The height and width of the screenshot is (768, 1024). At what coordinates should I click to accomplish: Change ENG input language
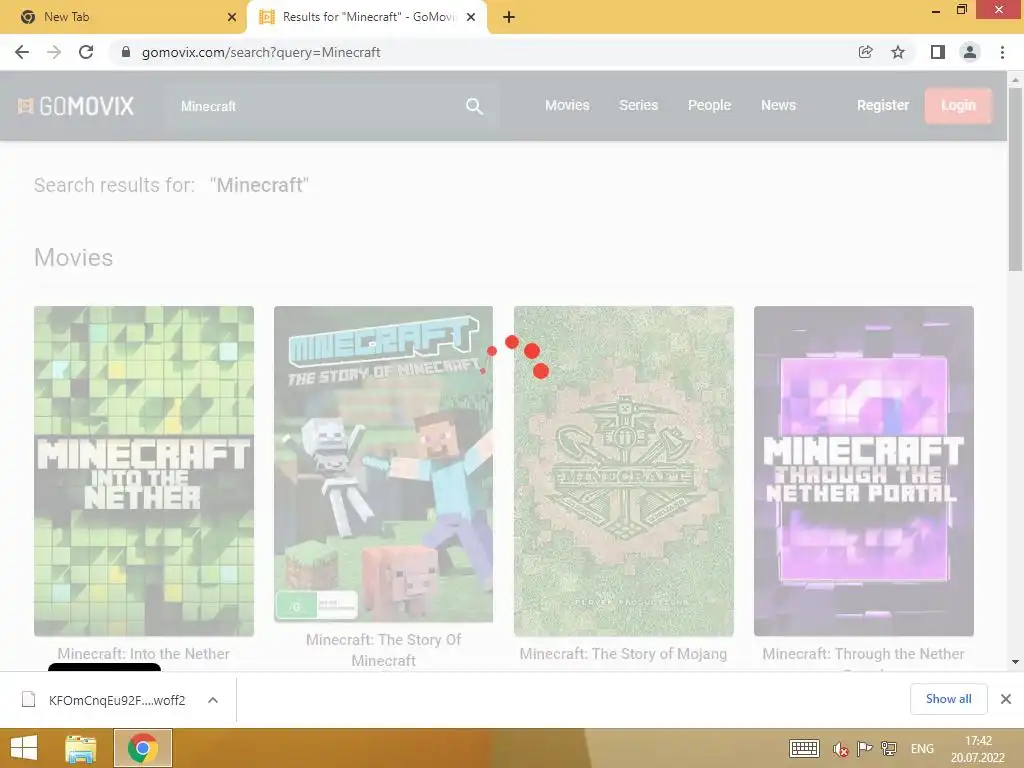922,748
